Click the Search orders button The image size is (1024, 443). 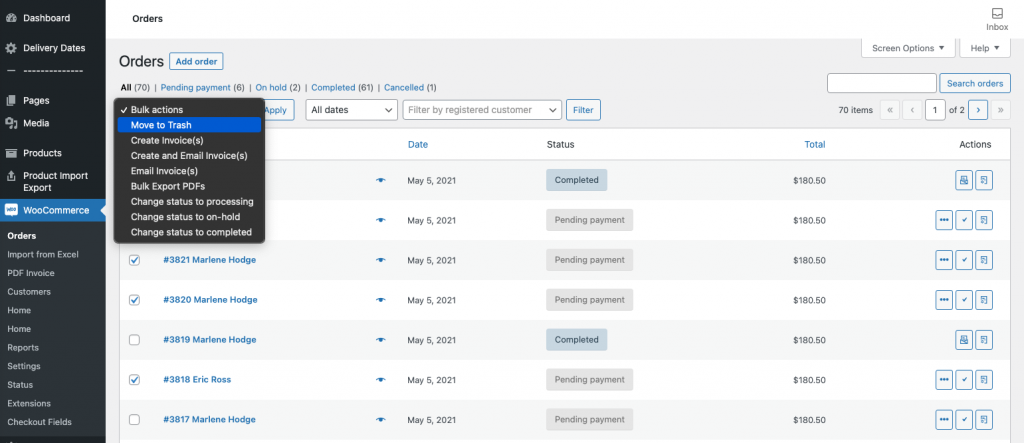pyautogui.click(x=975, y=84)
